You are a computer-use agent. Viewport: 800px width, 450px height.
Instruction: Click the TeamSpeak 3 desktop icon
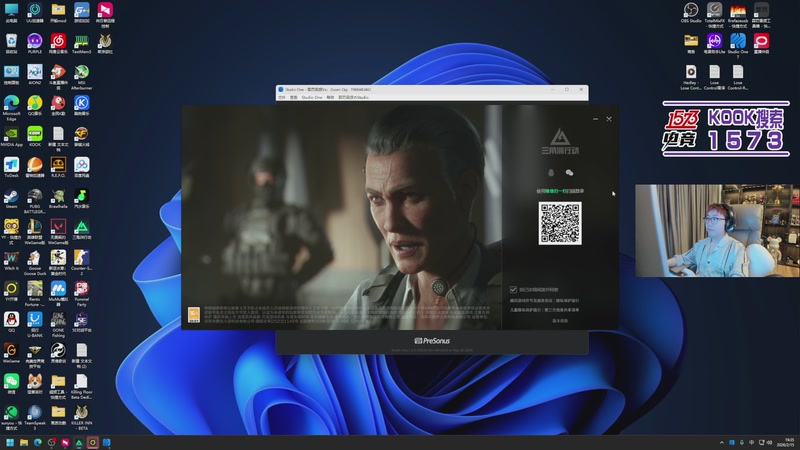[35, 417]
